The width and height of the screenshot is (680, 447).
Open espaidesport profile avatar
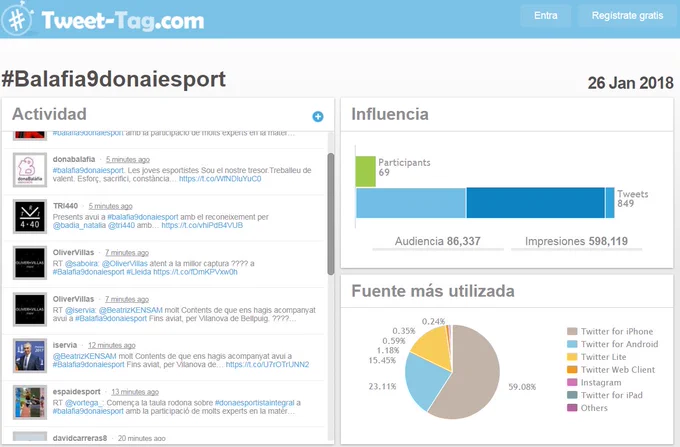pos(30,402)
